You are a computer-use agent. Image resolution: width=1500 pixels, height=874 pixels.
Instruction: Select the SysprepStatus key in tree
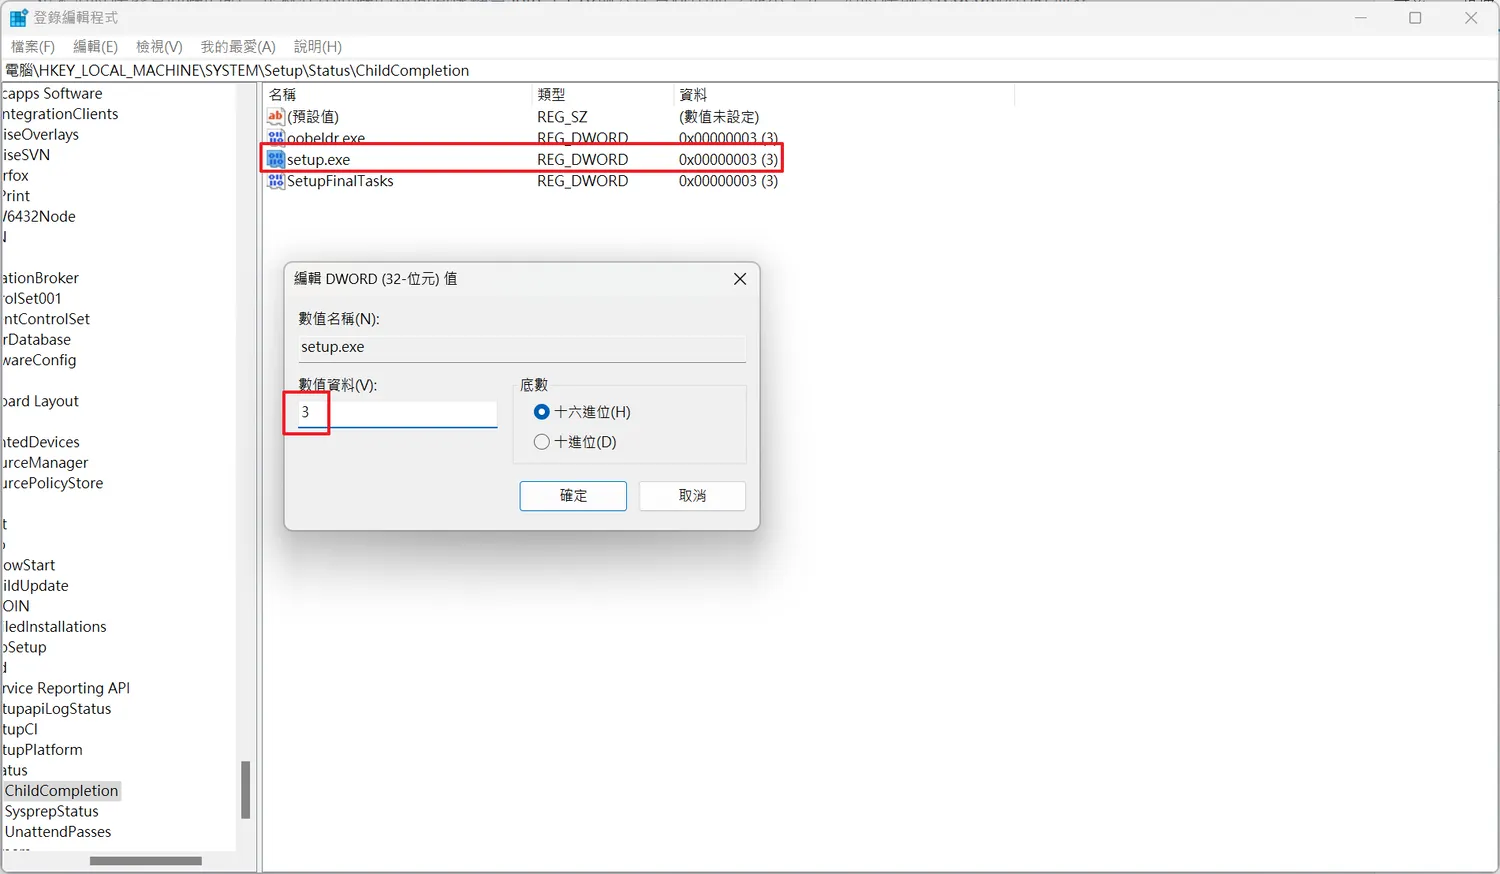52,812
